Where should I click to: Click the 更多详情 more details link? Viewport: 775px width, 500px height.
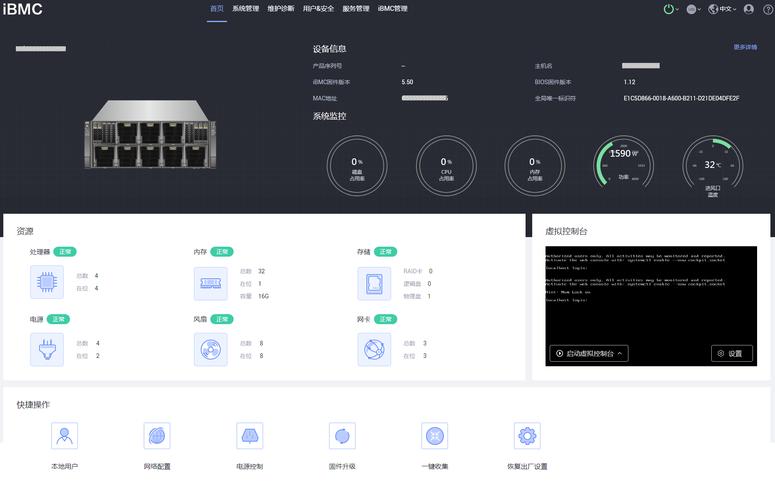click(x=745, y=47)
